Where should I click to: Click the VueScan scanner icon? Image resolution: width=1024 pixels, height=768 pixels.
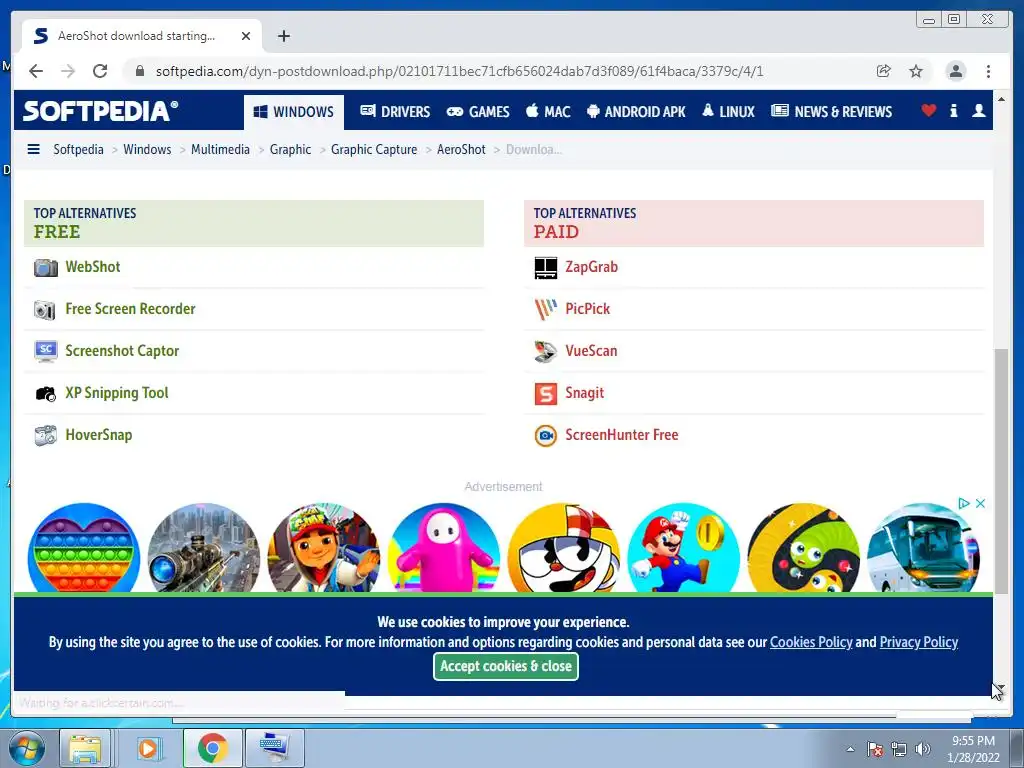click(545, 351)
